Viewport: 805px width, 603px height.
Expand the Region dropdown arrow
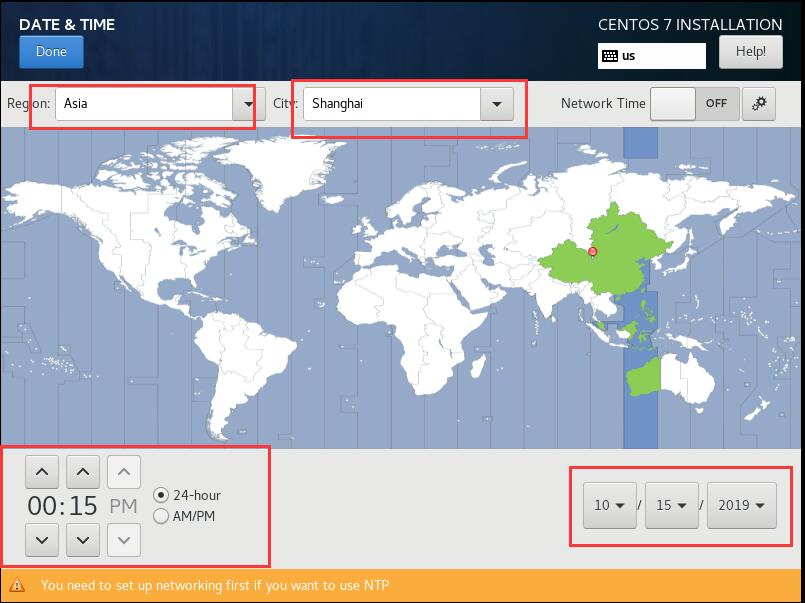(x=245, y=103)
